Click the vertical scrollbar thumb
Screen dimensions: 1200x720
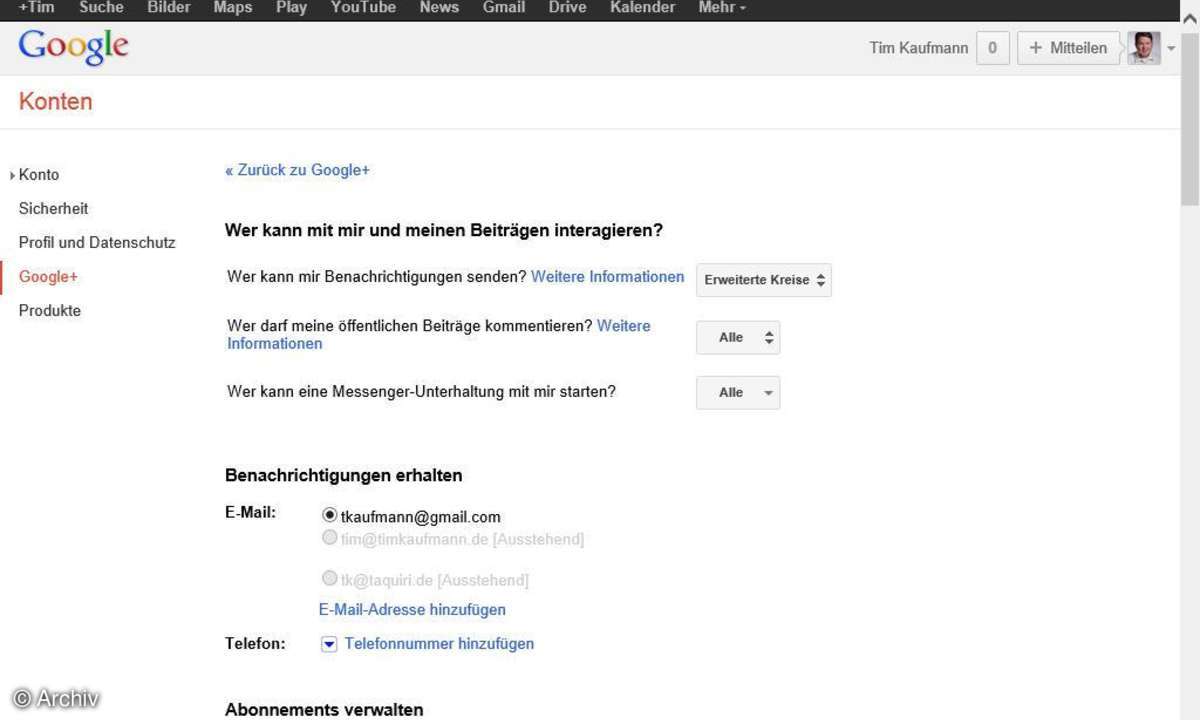tap(1190, 118)
